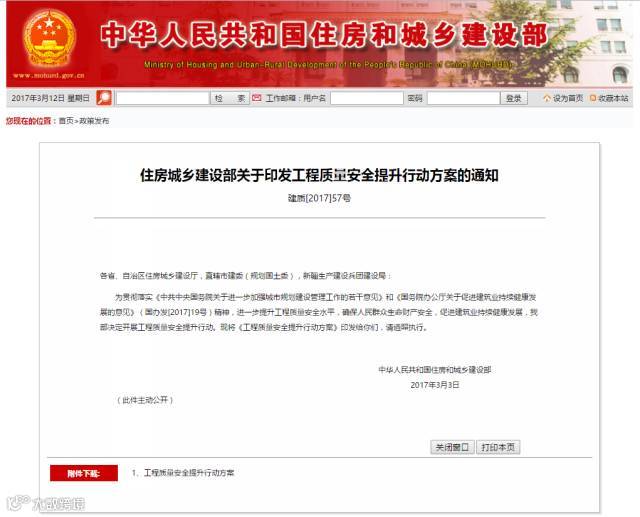640x517 pixels.
Task: Click the orange magnifier search icon
Action: coord(104,98)
